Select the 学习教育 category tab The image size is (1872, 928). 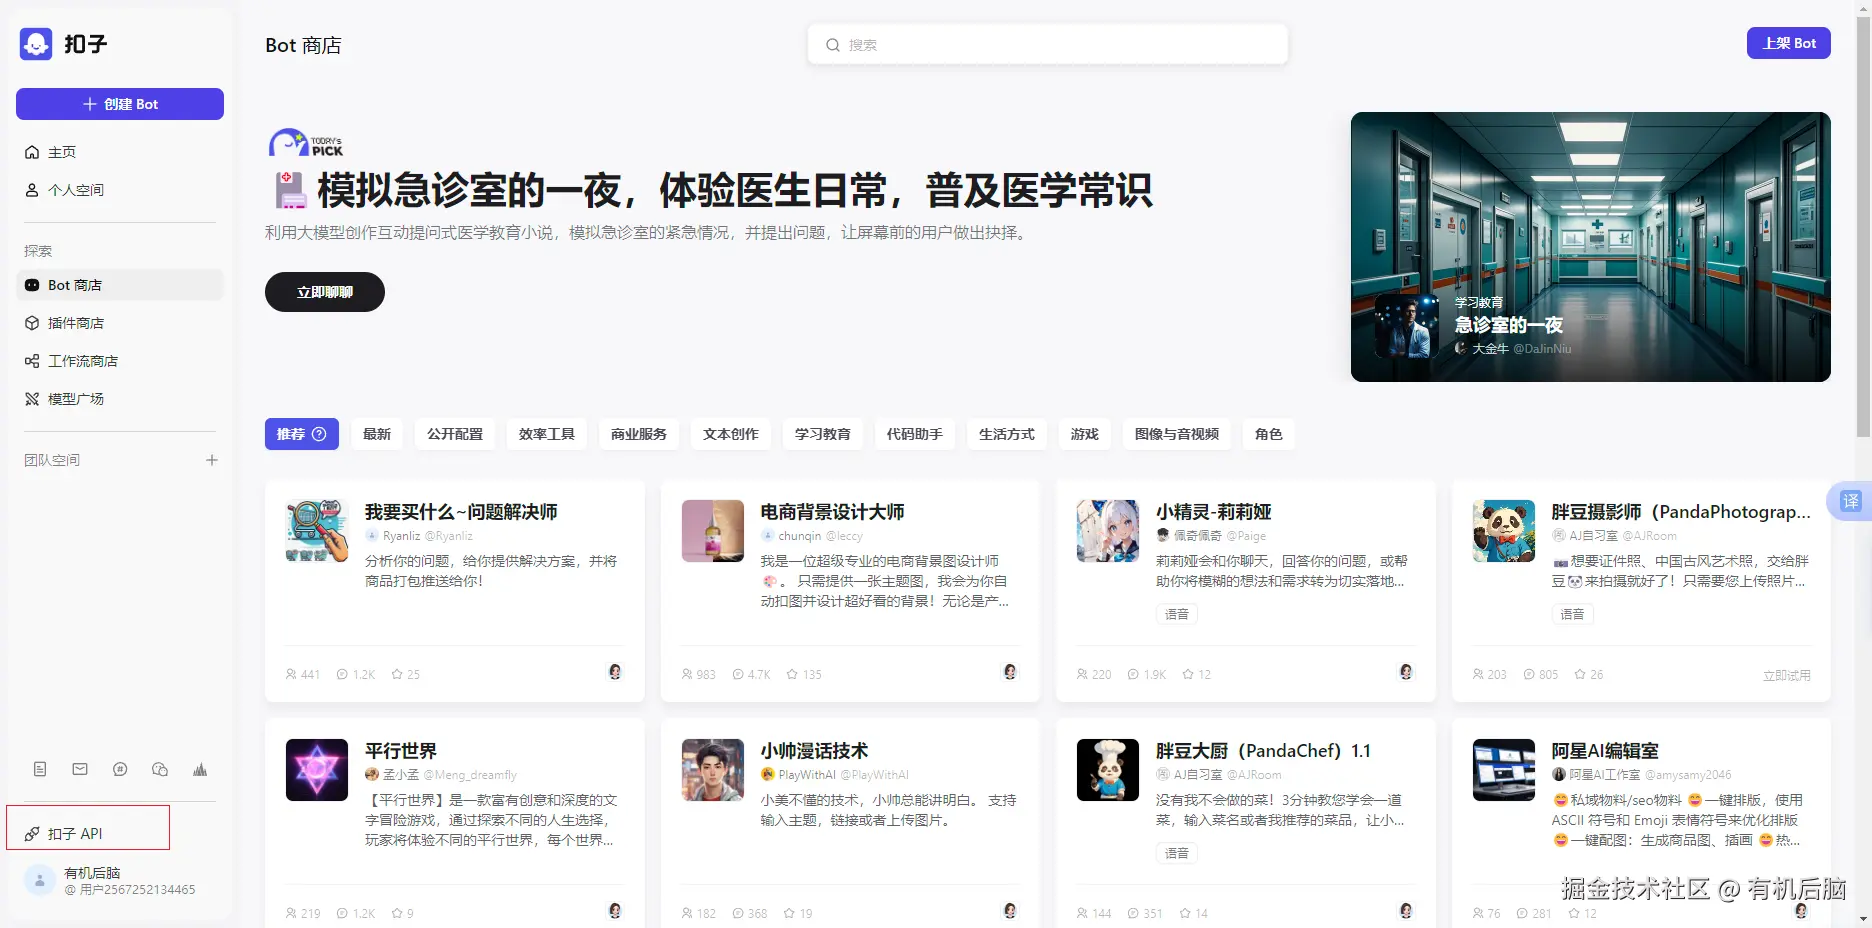pyautogui.click(x=823, y=434)
